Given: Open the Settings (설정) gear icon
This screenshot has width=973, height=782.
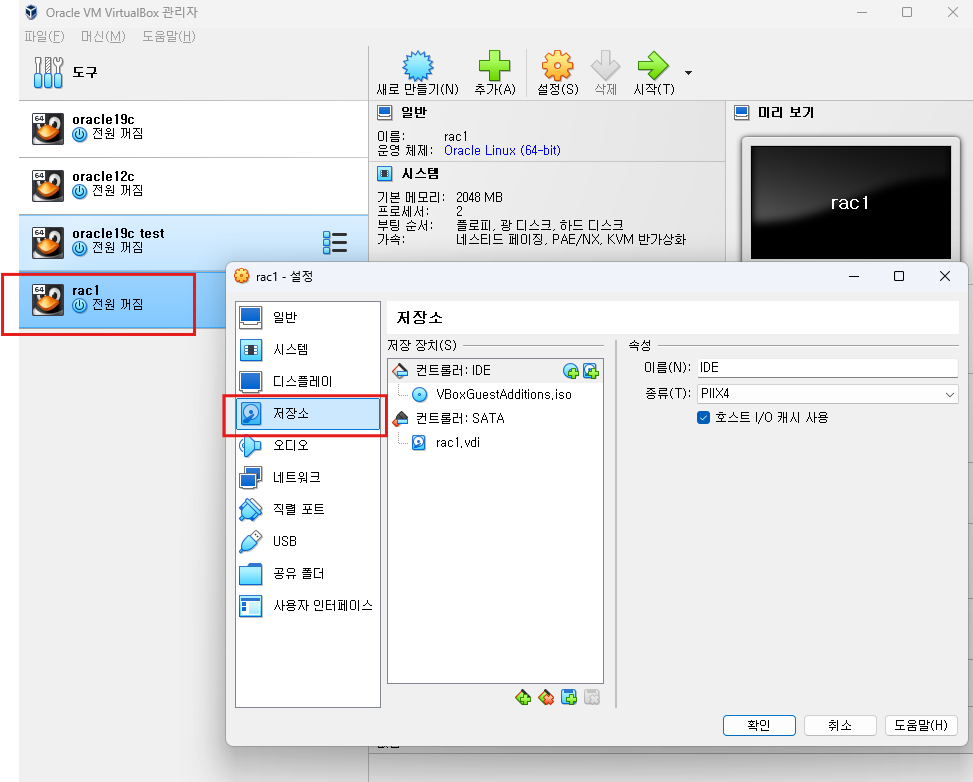Looking at the screenshot, I should coord(557,66).
